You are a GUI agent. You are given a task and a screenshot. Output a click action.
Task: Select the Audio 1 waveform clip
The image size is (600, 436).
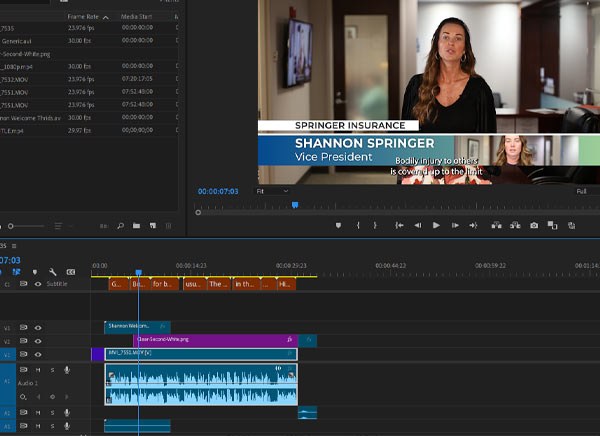click(201, 384)
